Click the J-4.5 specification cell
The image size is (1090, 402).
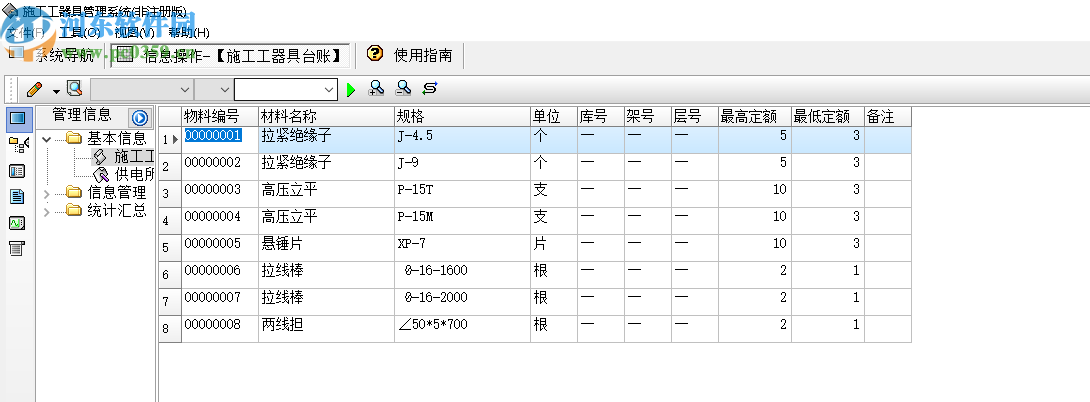462,140
